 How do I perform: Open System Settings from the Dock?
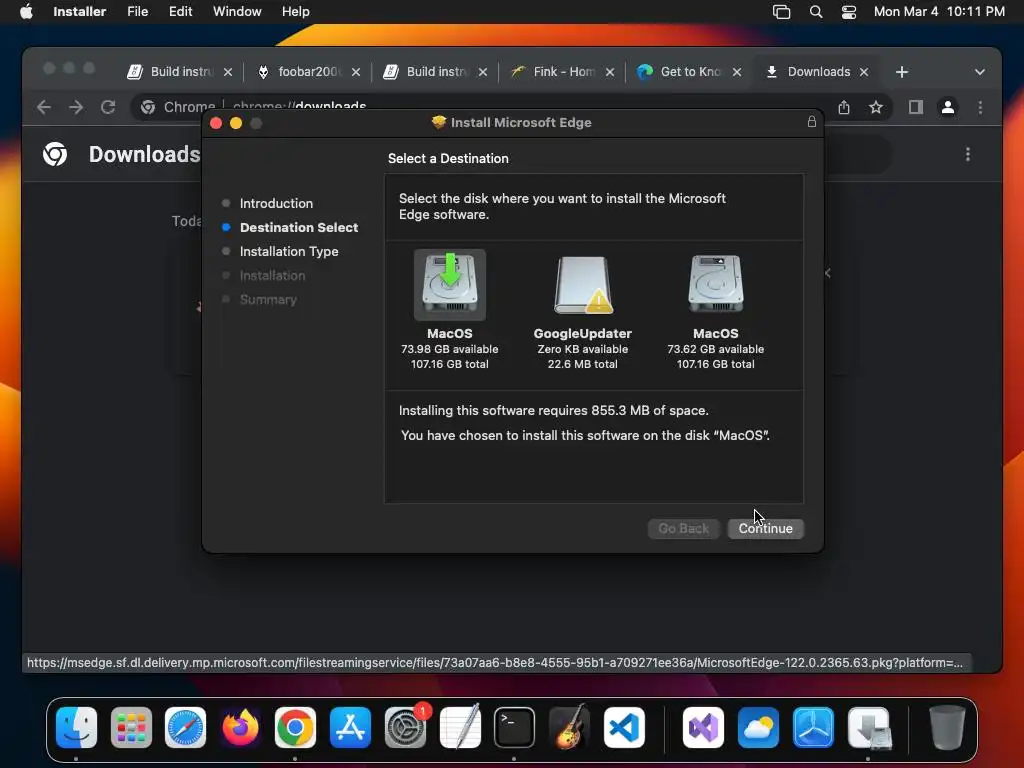point(405,727)
